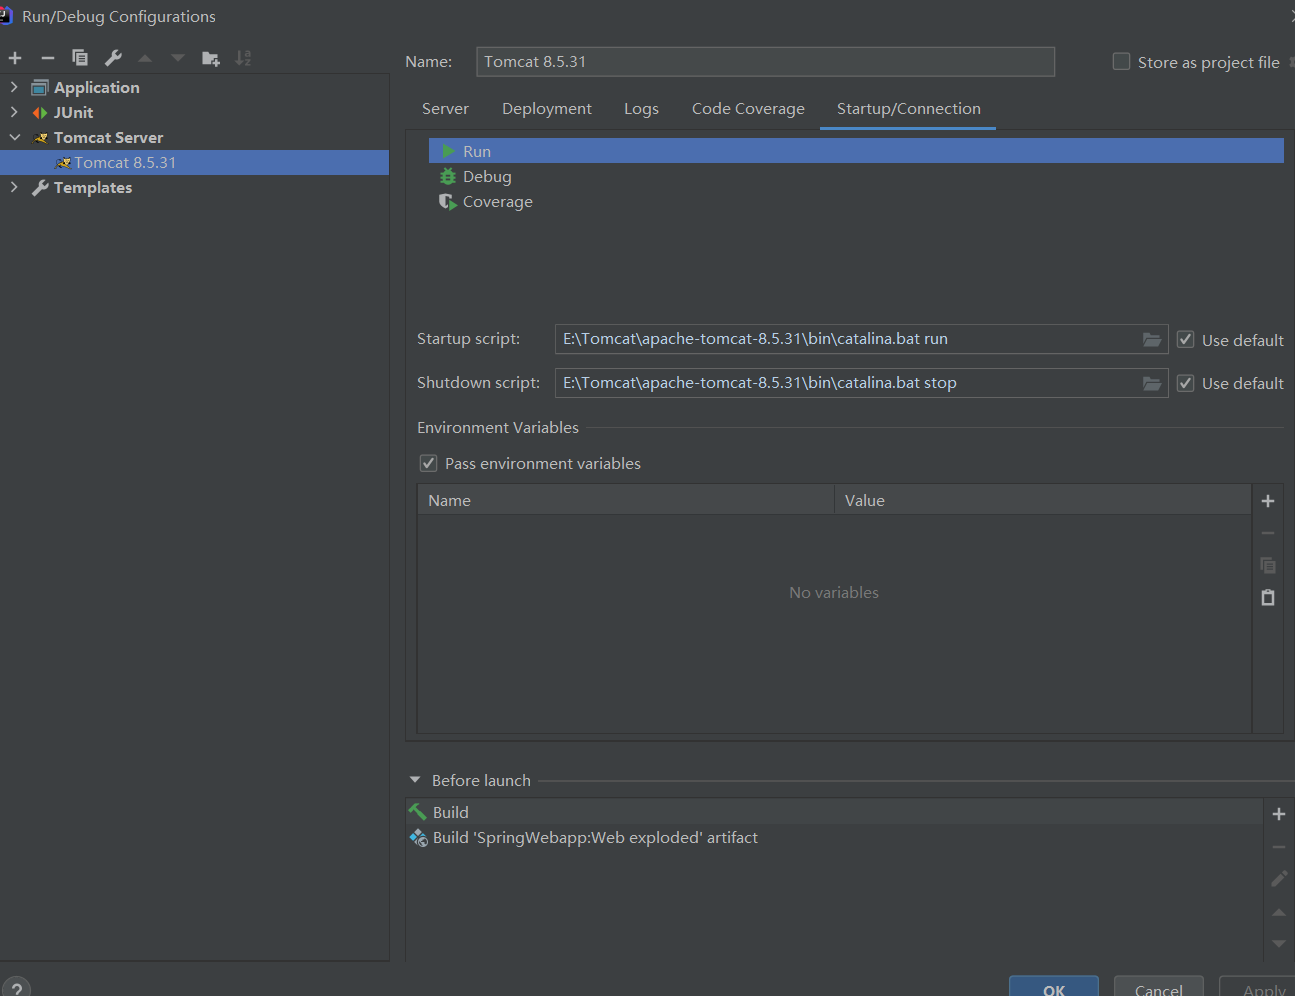Remove the selected configuration with minus icon
Screen dimensions: 1295x996
pos(47,58)
